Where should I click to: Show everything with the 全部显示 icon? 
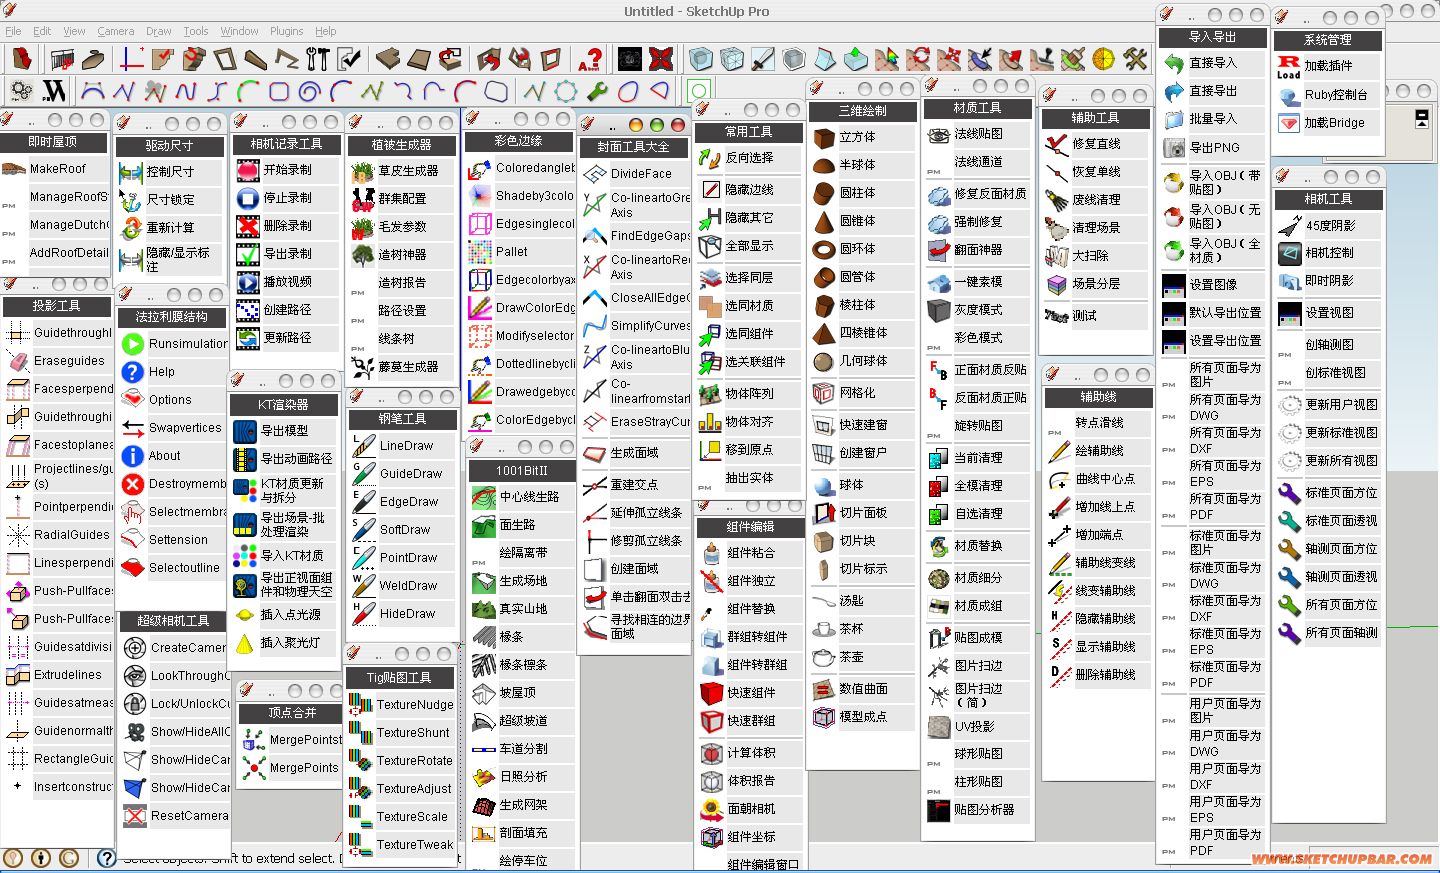pyautogui.click(x=710, y=246)
